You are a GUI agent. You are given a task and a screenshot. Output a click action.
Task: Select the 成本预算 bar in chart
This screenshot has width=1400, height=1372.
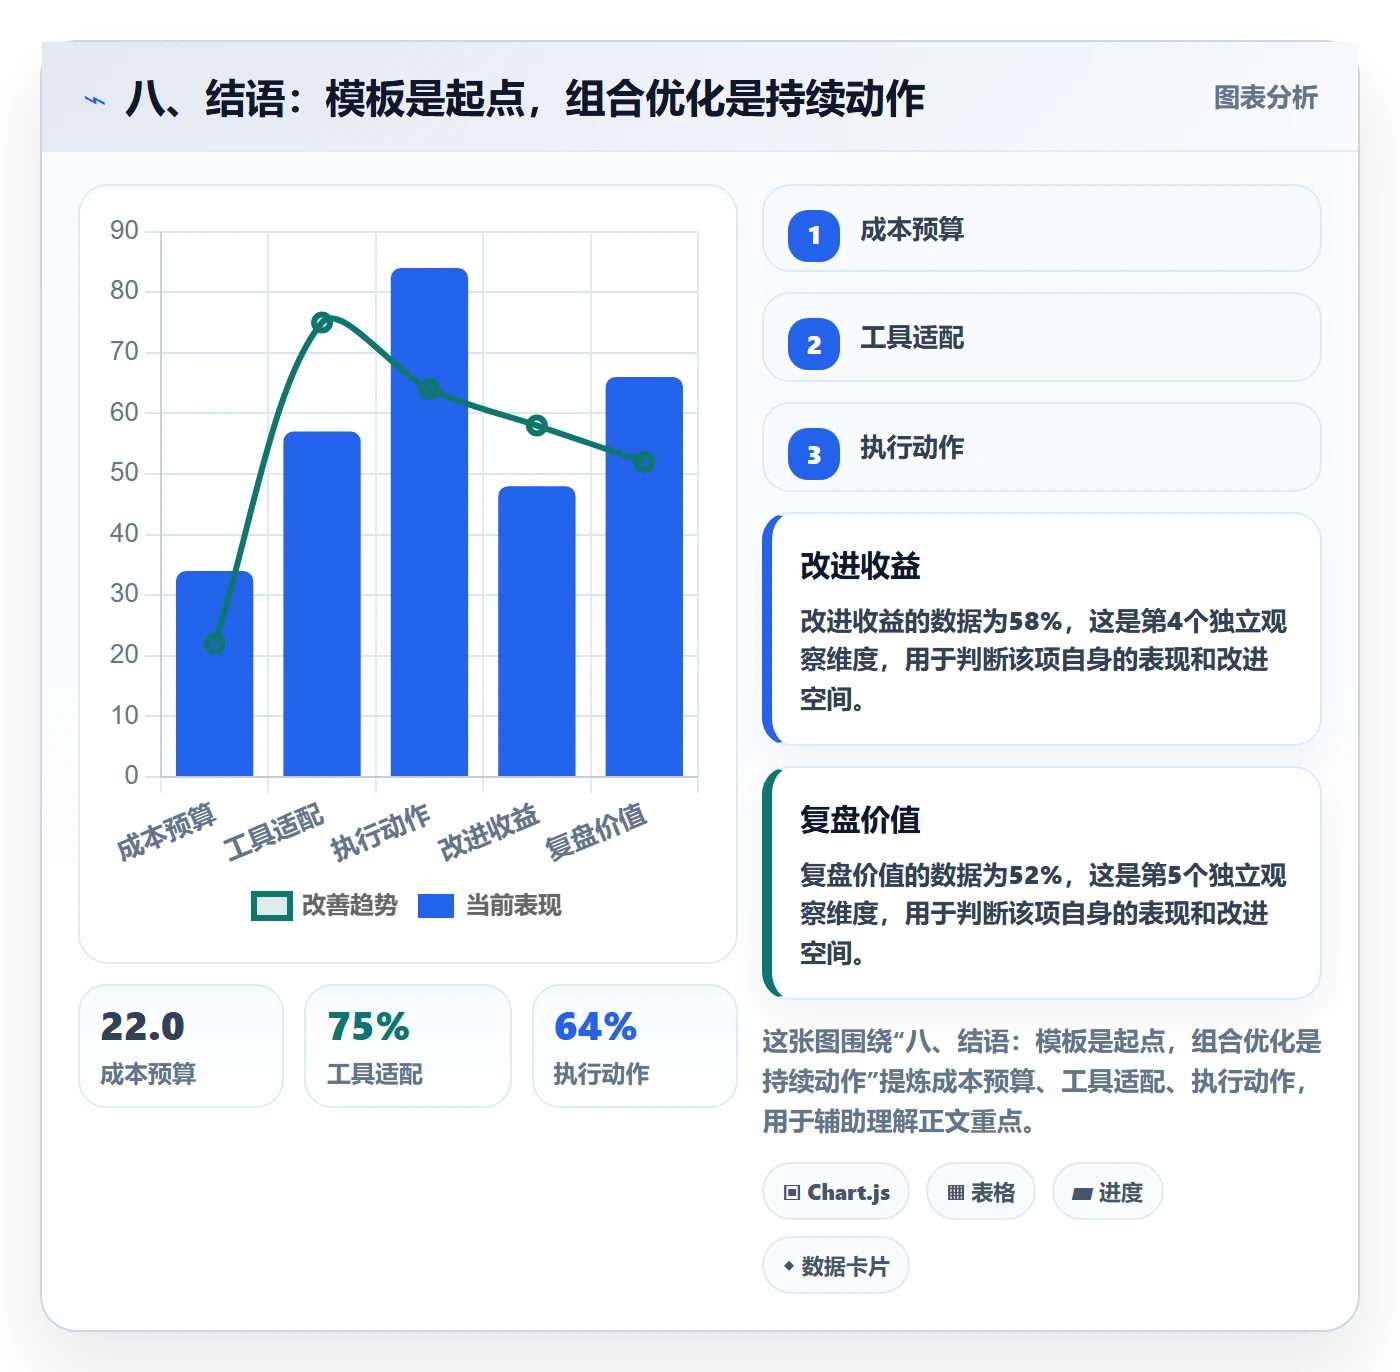[214, 673]
